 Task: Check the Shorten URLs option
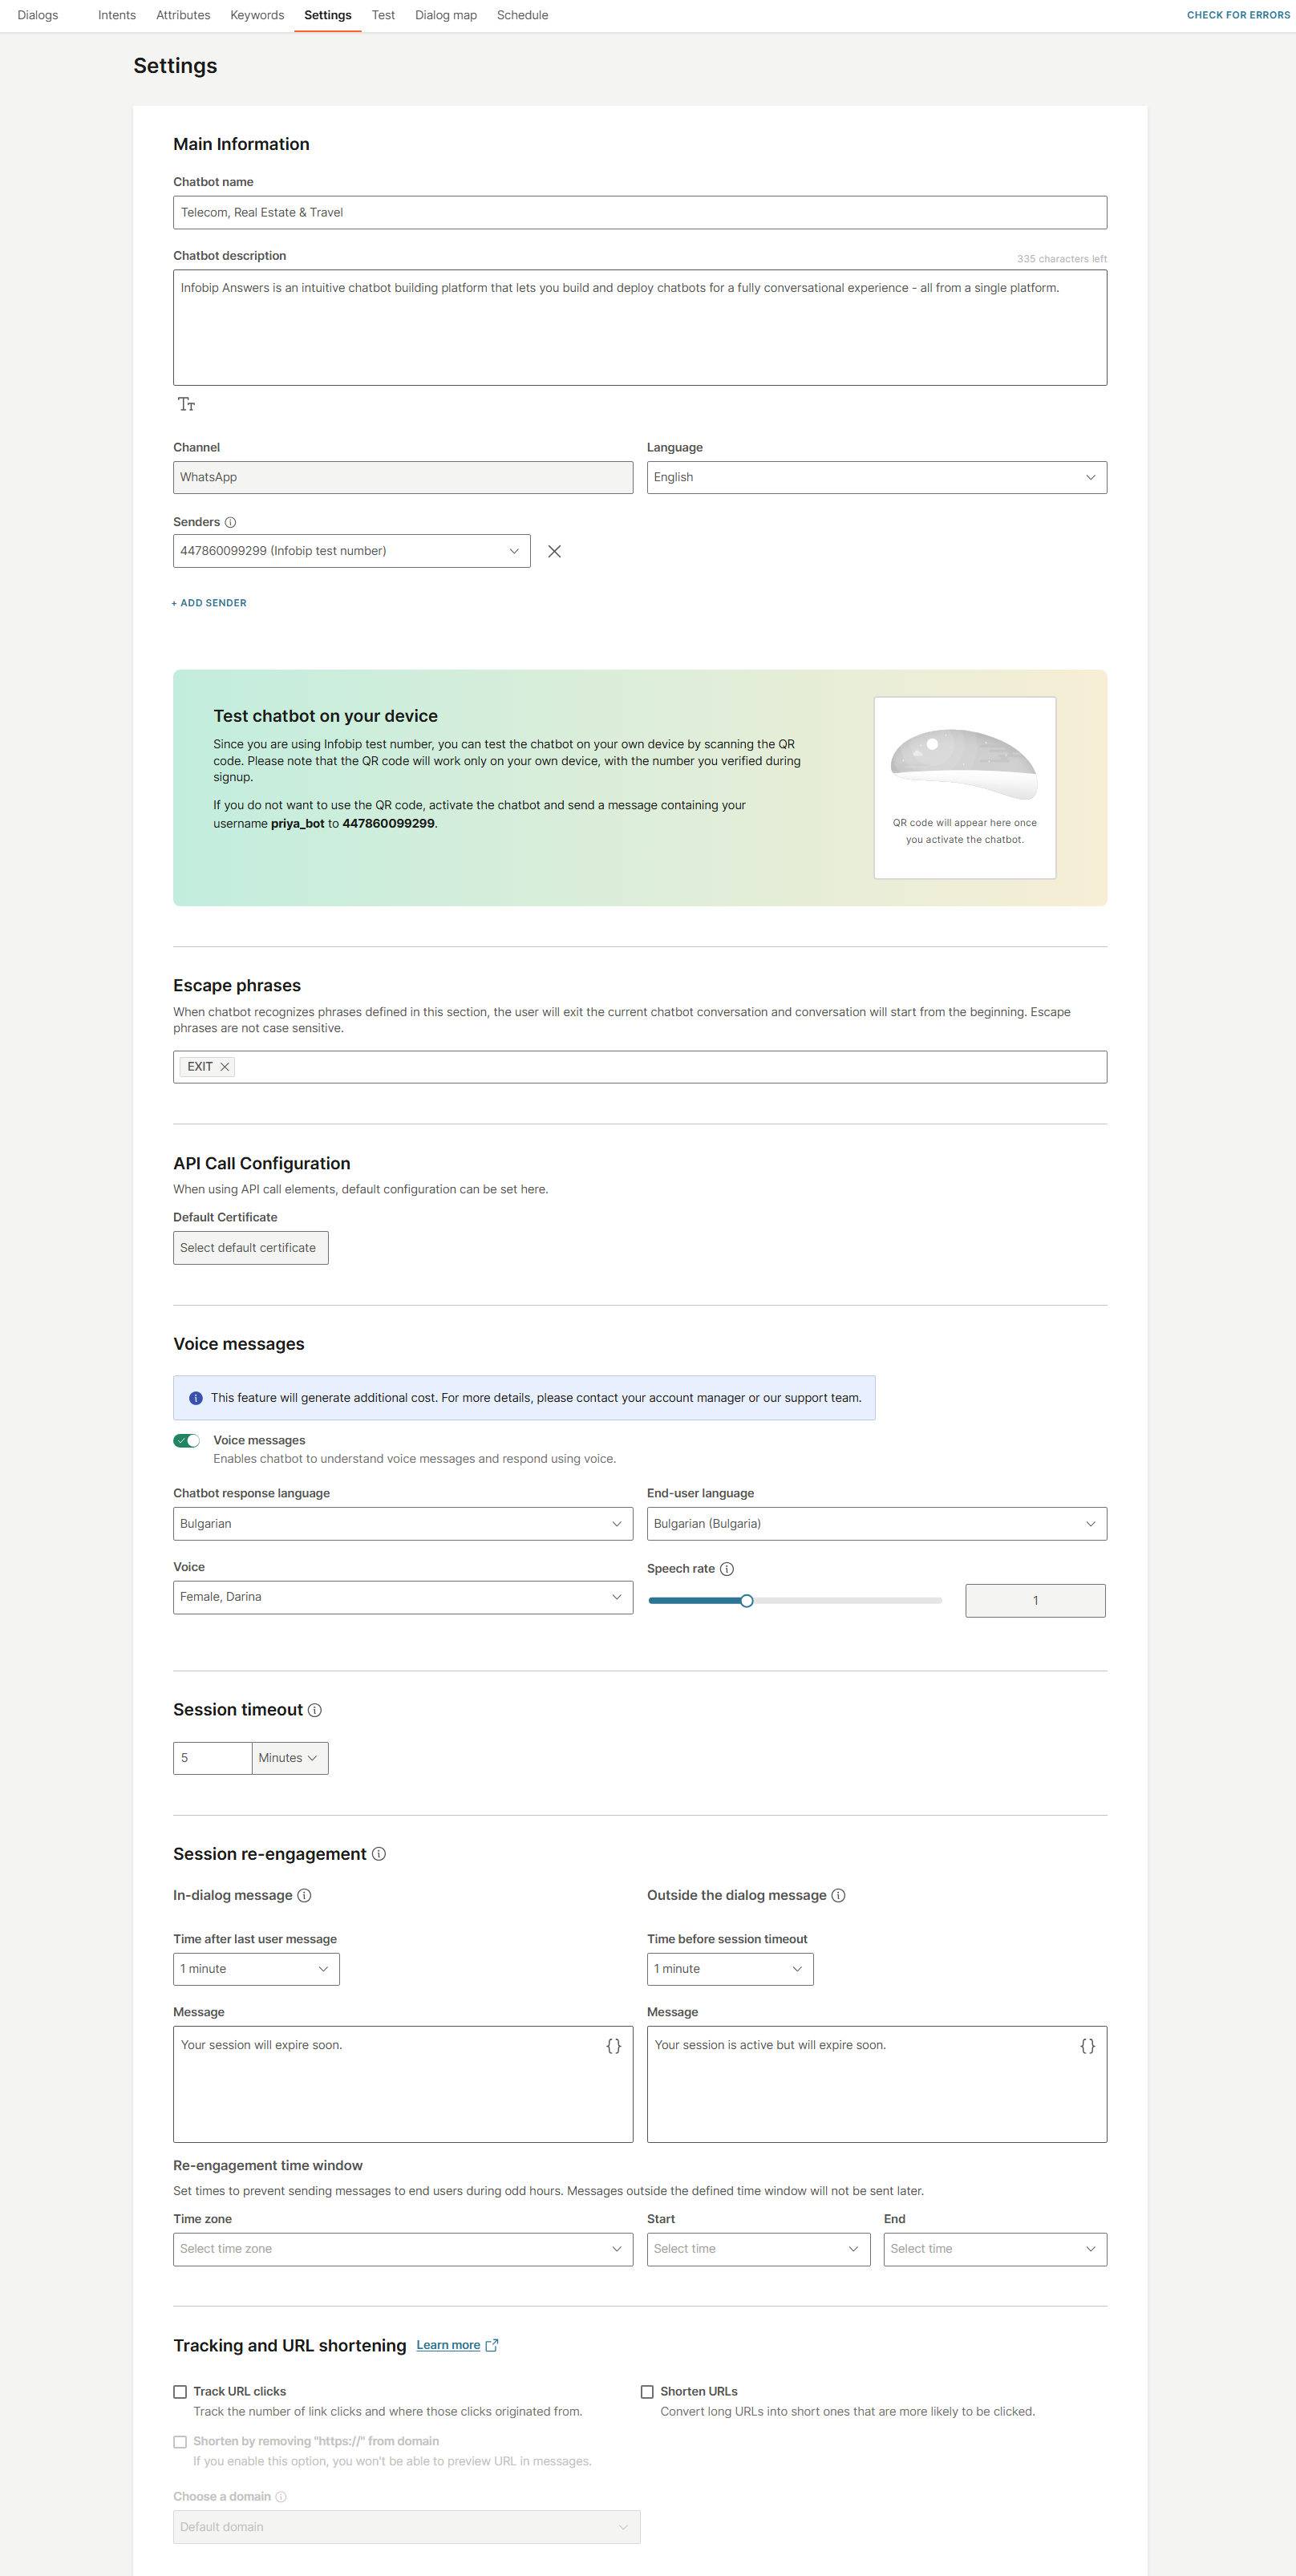pyautogui.click(x=648, y=2391)
